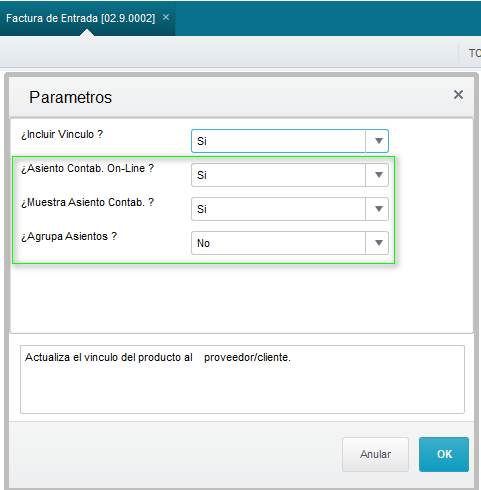Click the Agrupa Asientos field showing No

(278, 243)
